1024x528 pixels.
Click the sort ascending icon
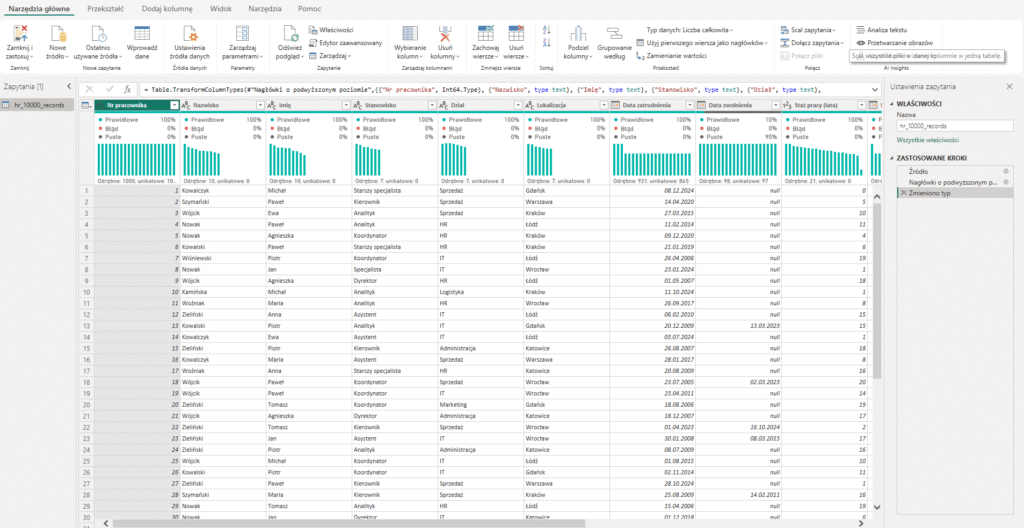point(545,30)
